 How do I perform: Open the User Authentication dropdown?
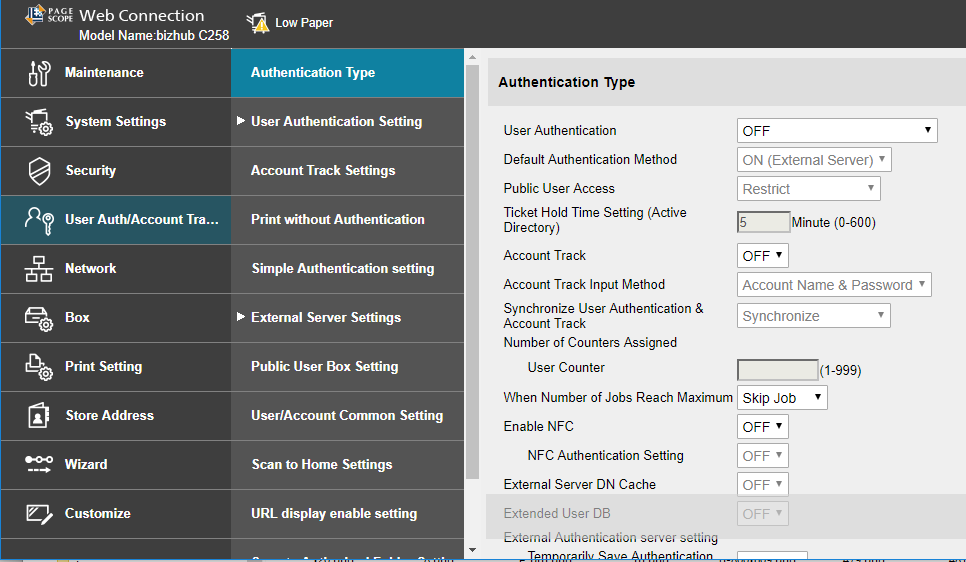pyautogui.click(x=836, y=131)
